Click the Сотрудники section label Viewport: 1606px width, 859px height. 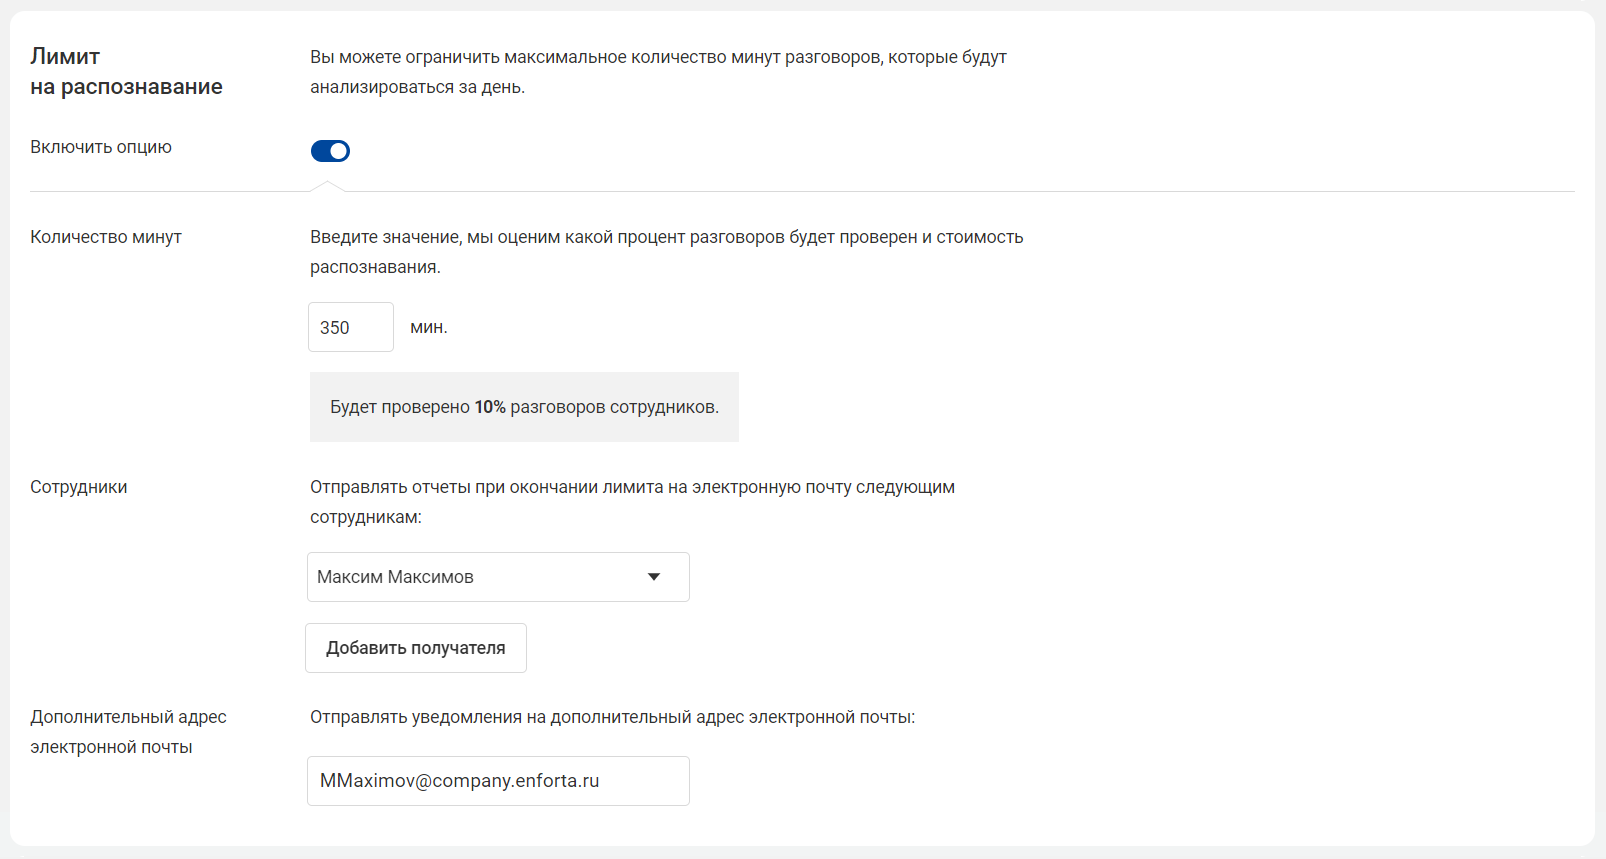click(x=79, y=487)
